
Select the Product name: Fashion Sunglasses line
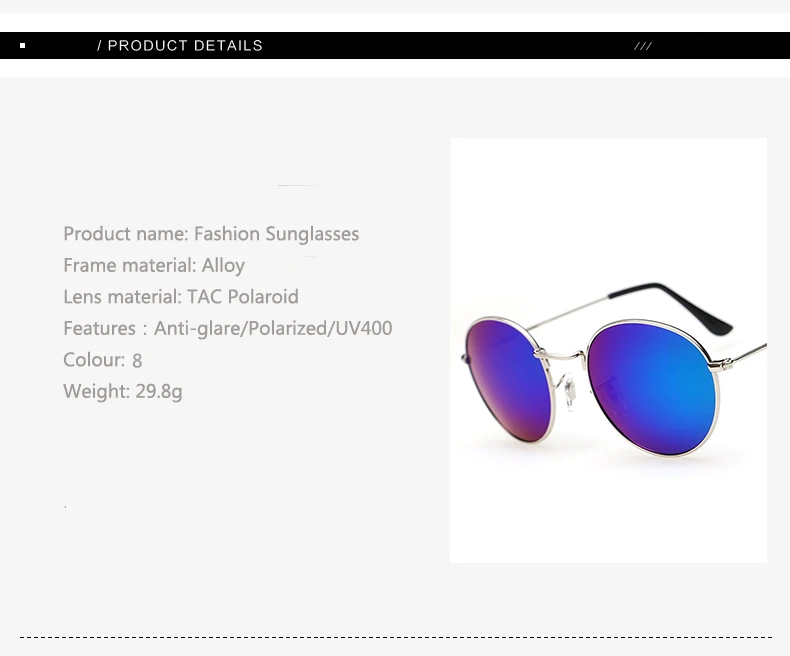(211, 234)
